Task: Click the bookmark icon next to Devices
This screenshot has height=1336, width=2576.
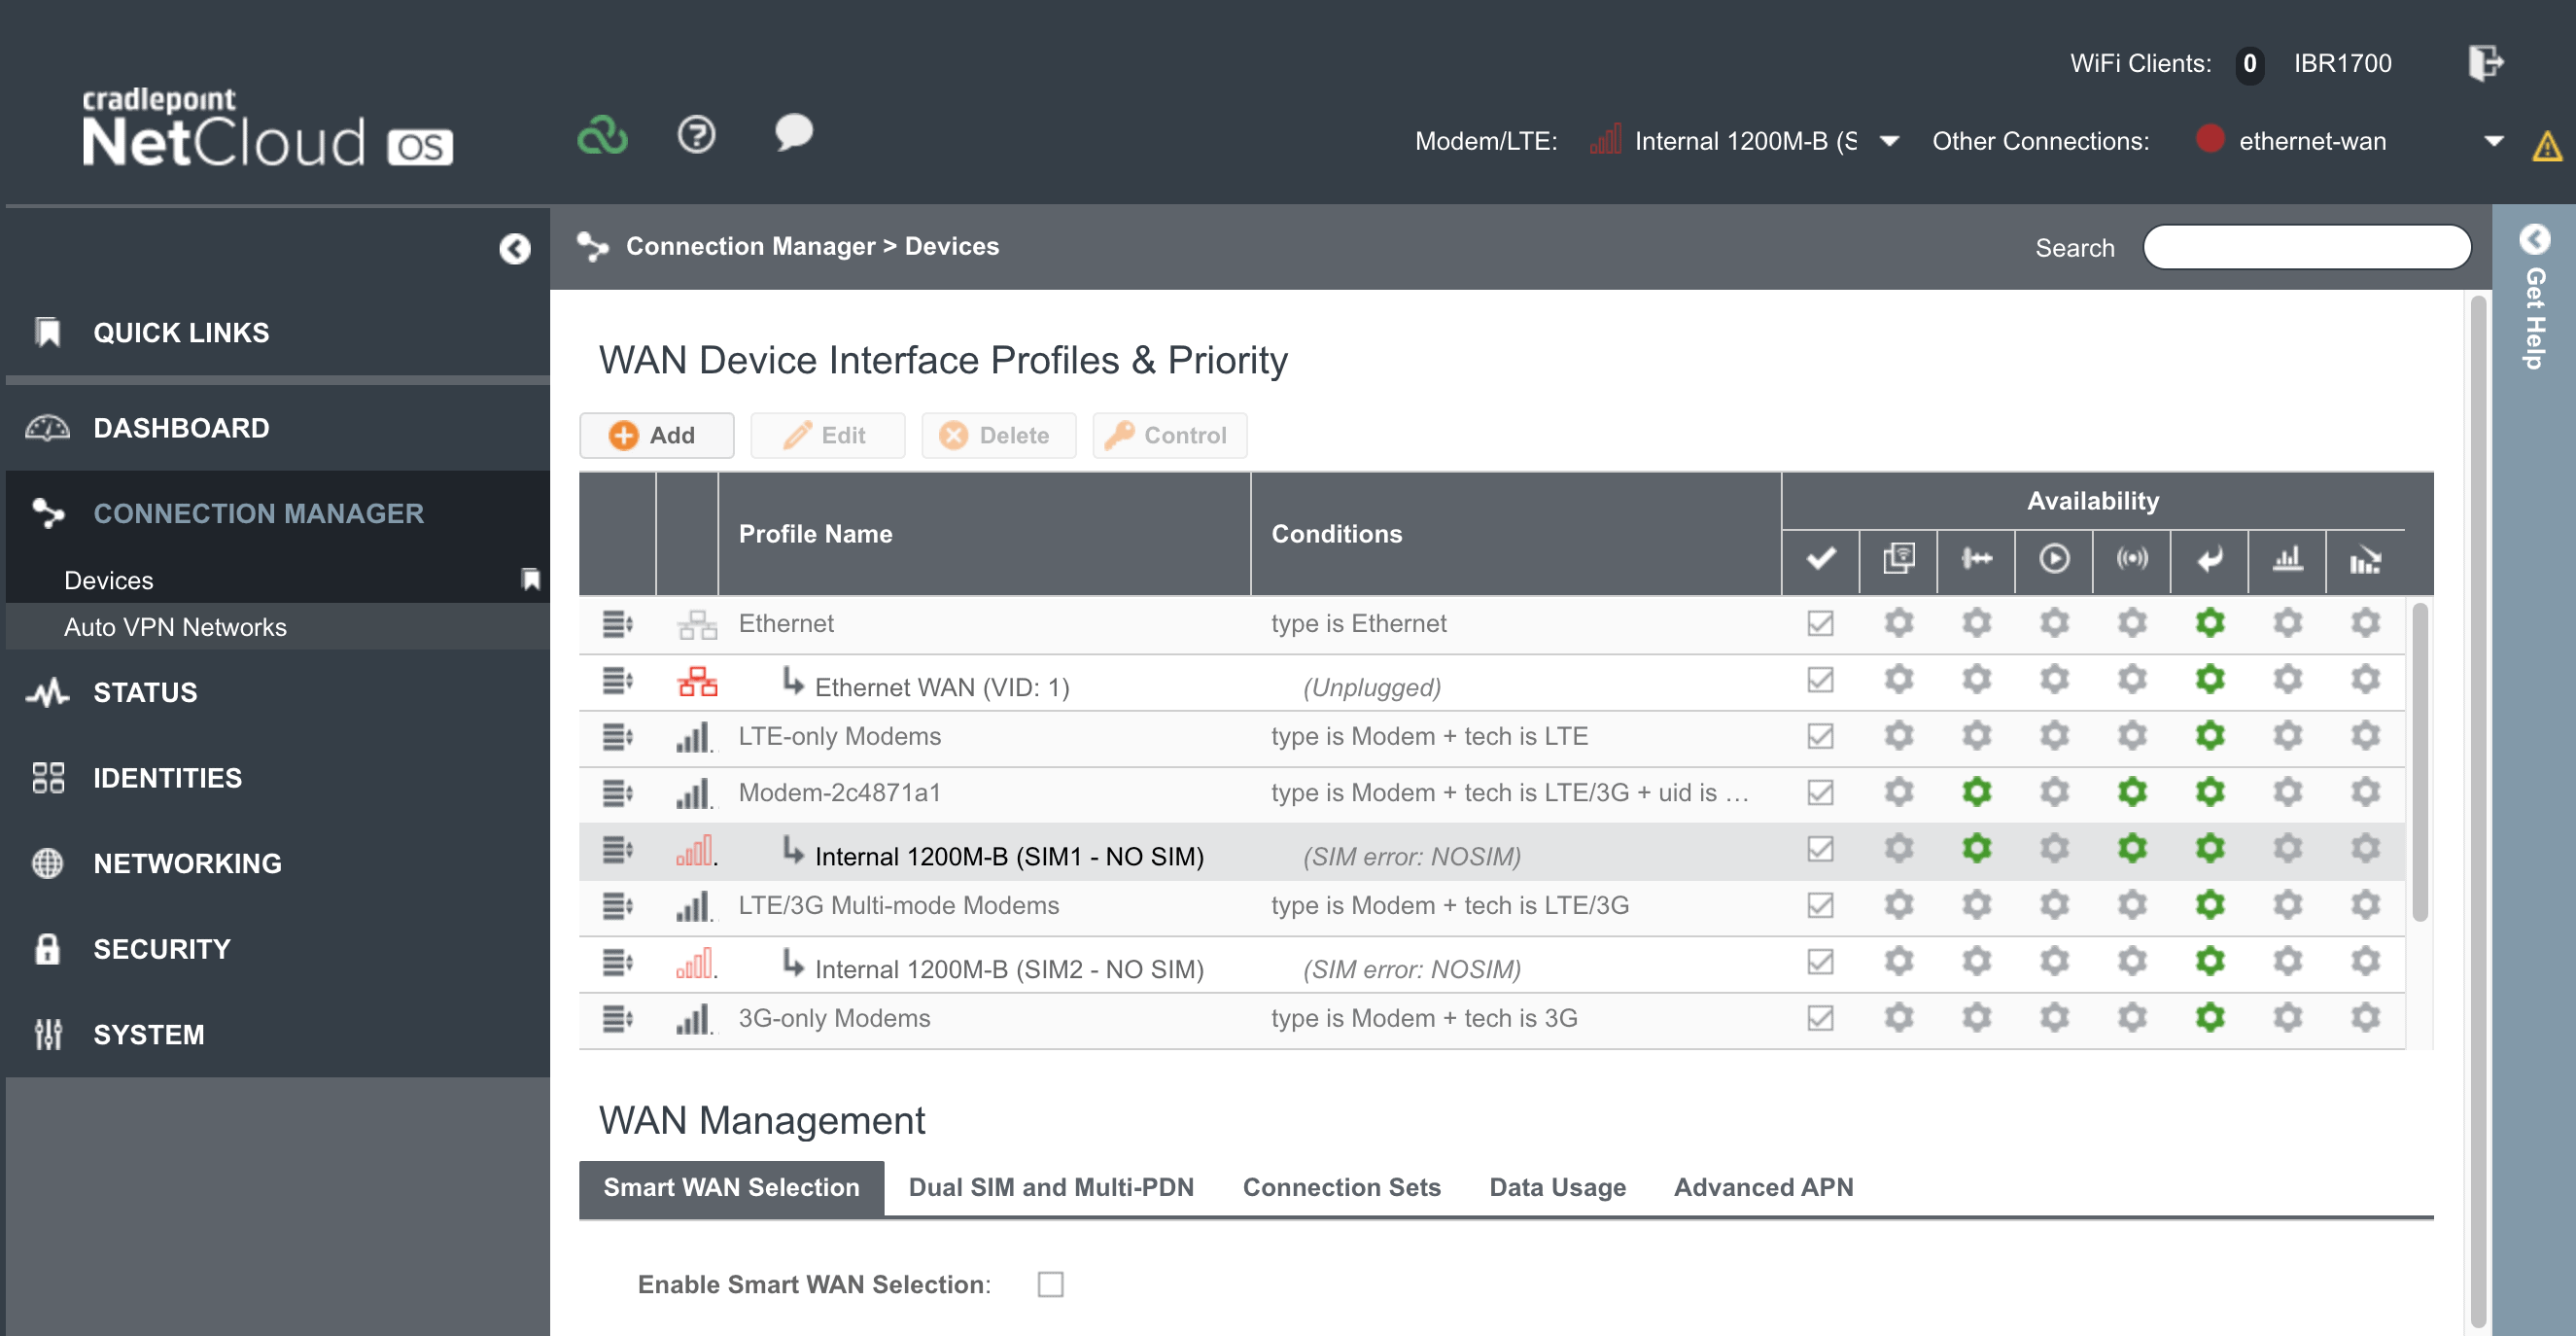Action: point(531,580)
